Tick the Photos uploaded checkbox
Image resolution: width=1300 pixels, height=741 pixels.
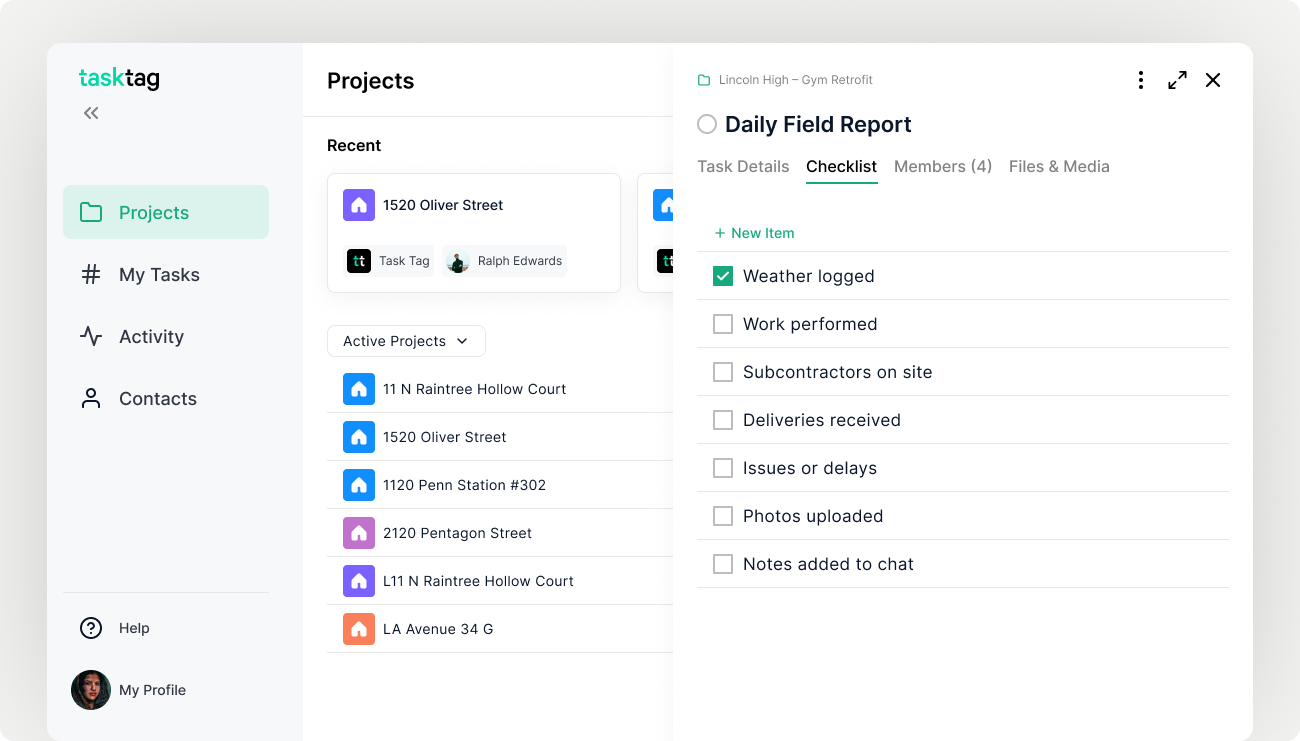(x=723, y=516)
